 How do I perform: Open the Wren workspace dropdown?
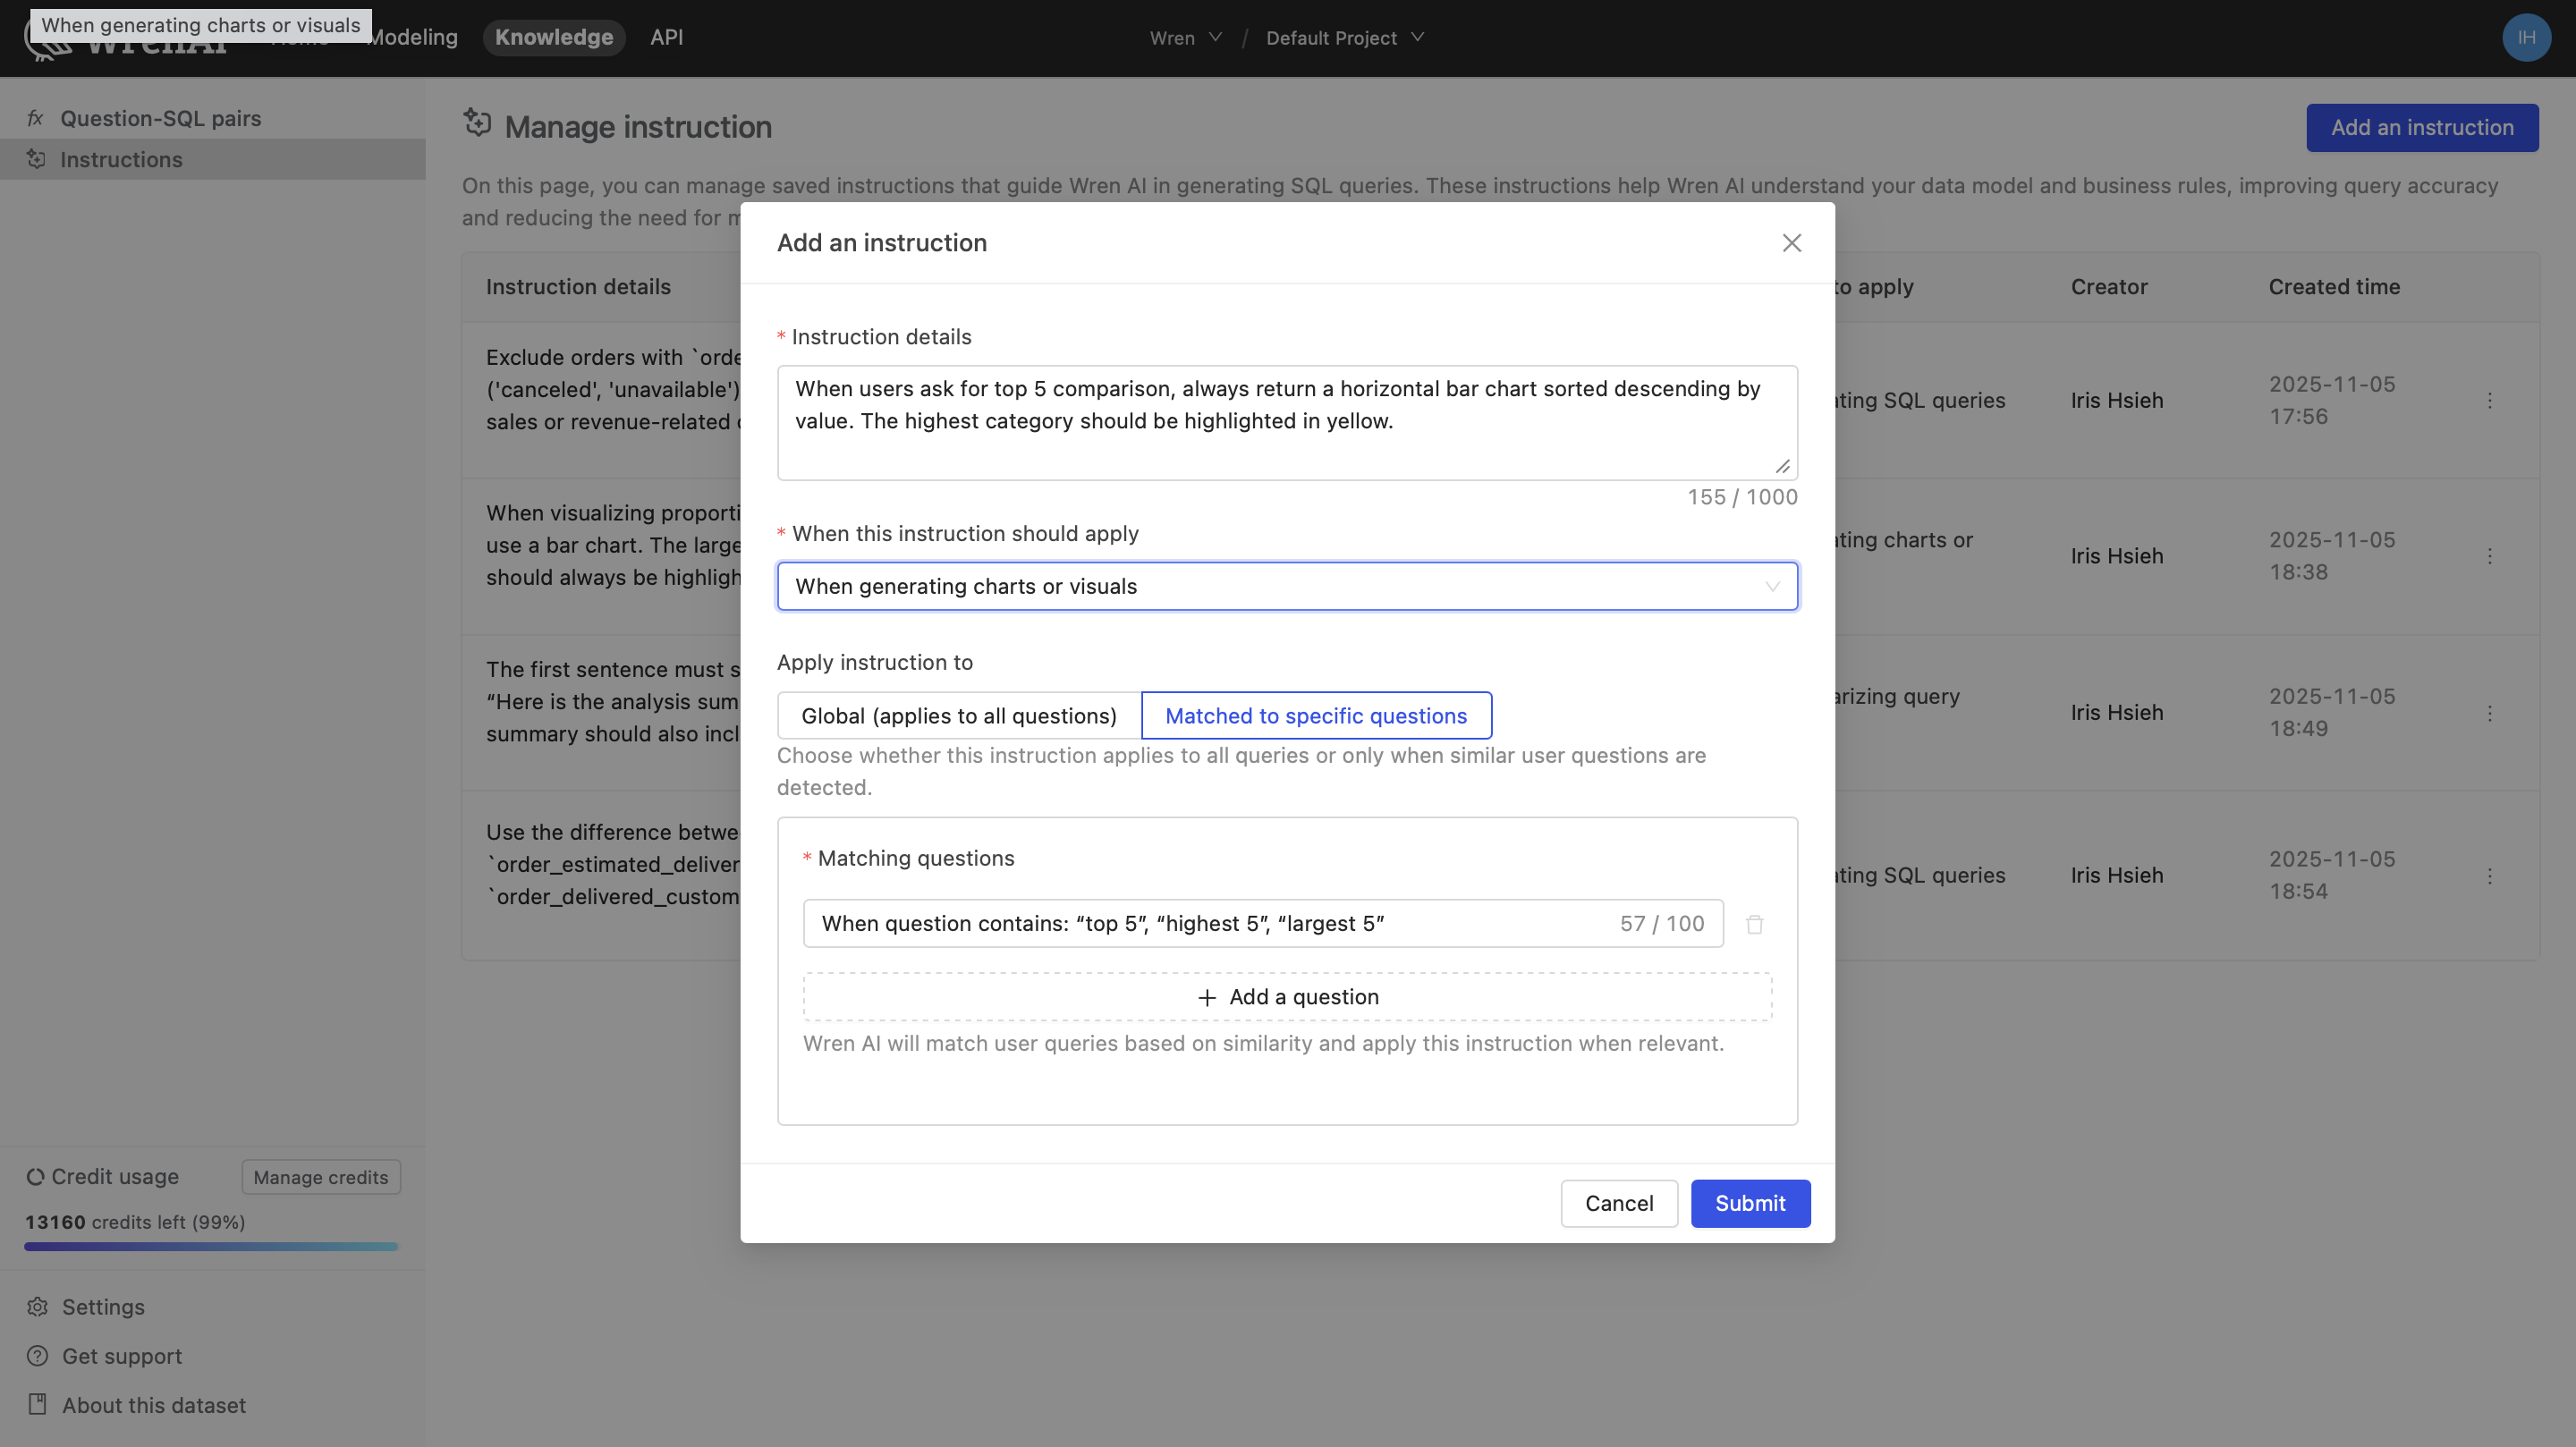1185,38
